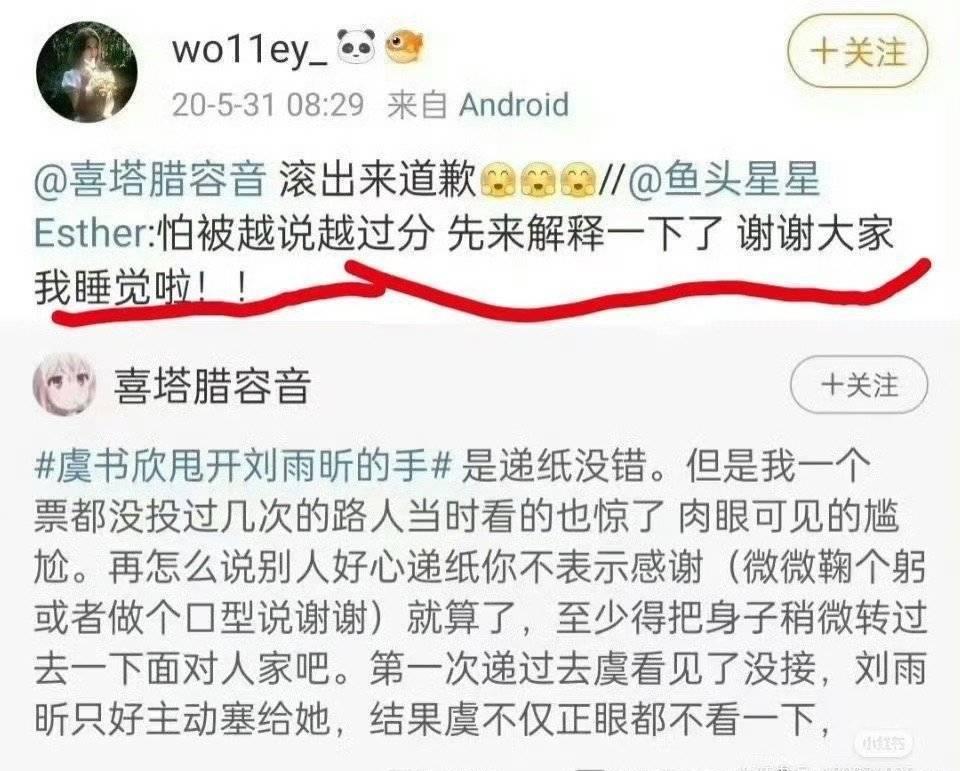Click the middle covering-face emoji
Screen dimensions: 960x771
click(x=538, y=181)
